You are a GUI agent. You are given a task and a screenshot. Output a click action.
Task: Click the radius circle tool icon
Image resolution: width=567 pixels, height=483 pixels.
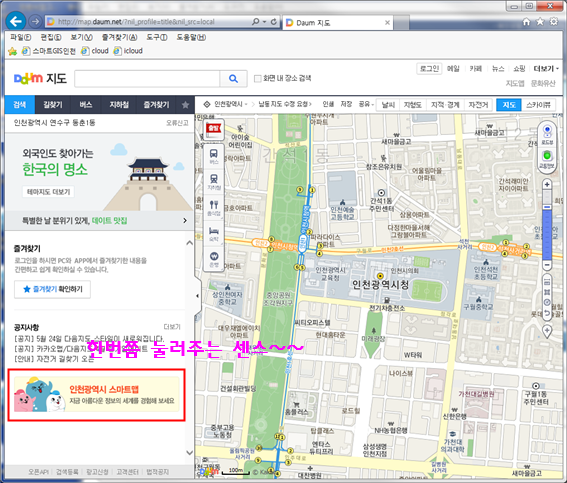click(x=547, y=302)
